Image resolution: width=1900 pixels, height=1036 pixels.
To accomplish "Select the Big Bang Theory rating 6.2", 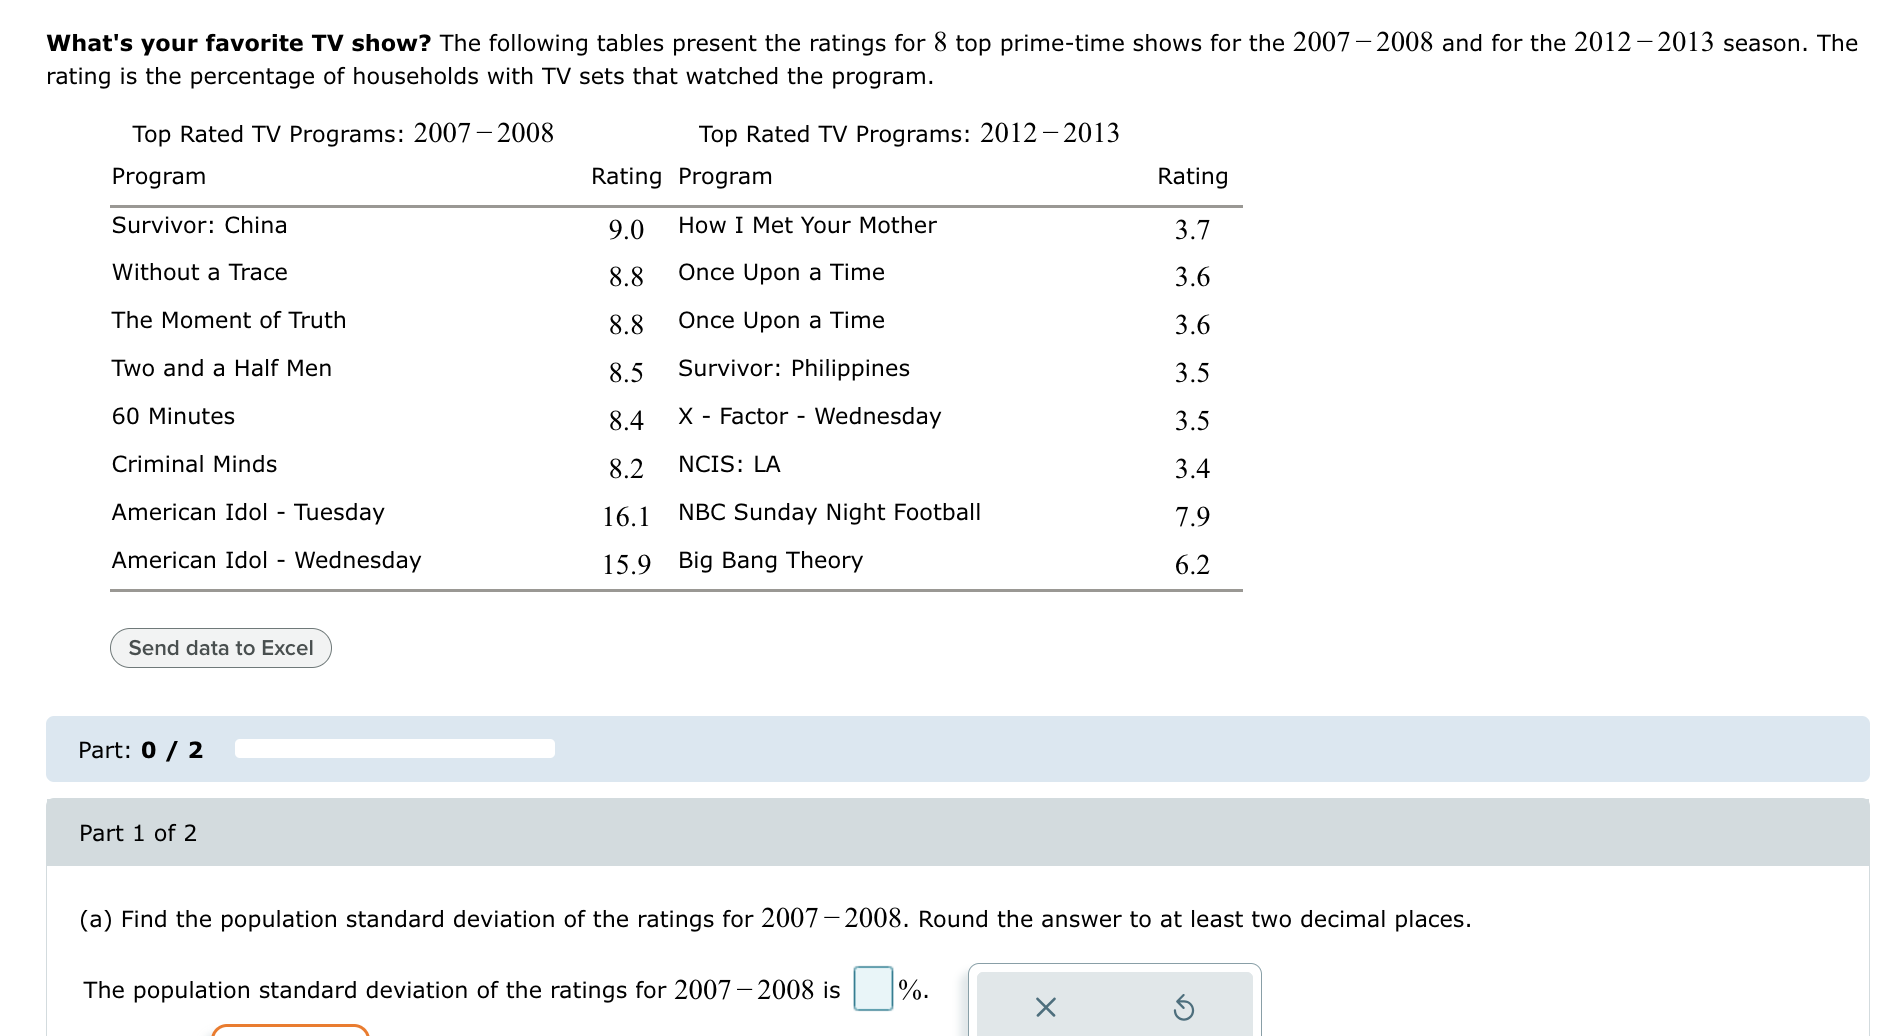I will pyautogui.click(x=1192, y=564).
